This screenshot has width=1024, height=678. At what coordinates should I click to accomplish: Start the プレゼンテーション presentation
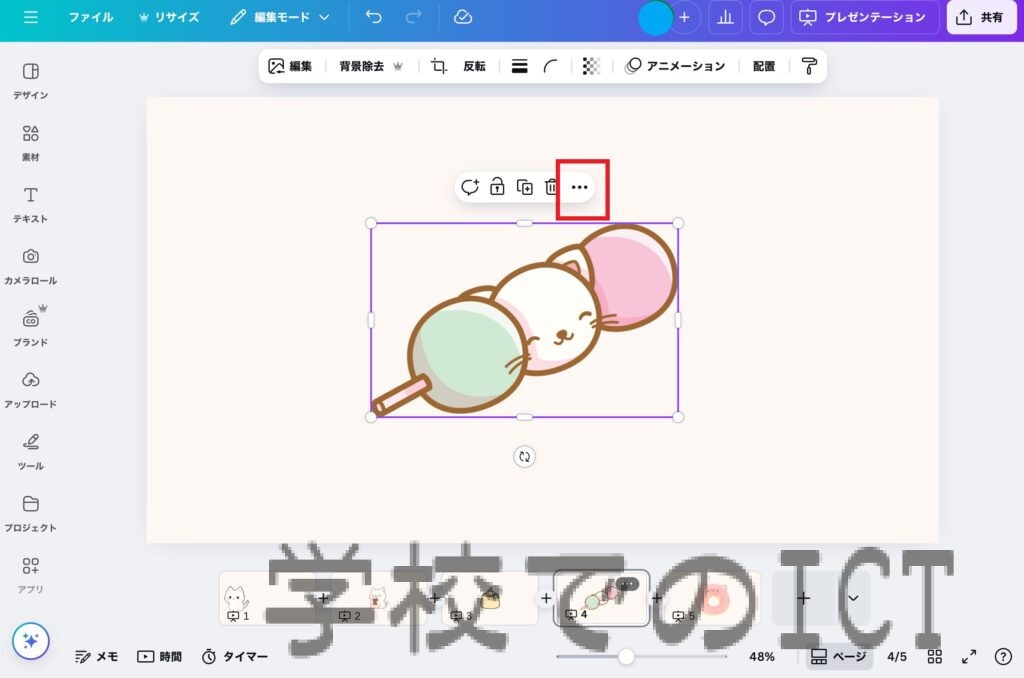pyautogui.click(x=865, y=18)
